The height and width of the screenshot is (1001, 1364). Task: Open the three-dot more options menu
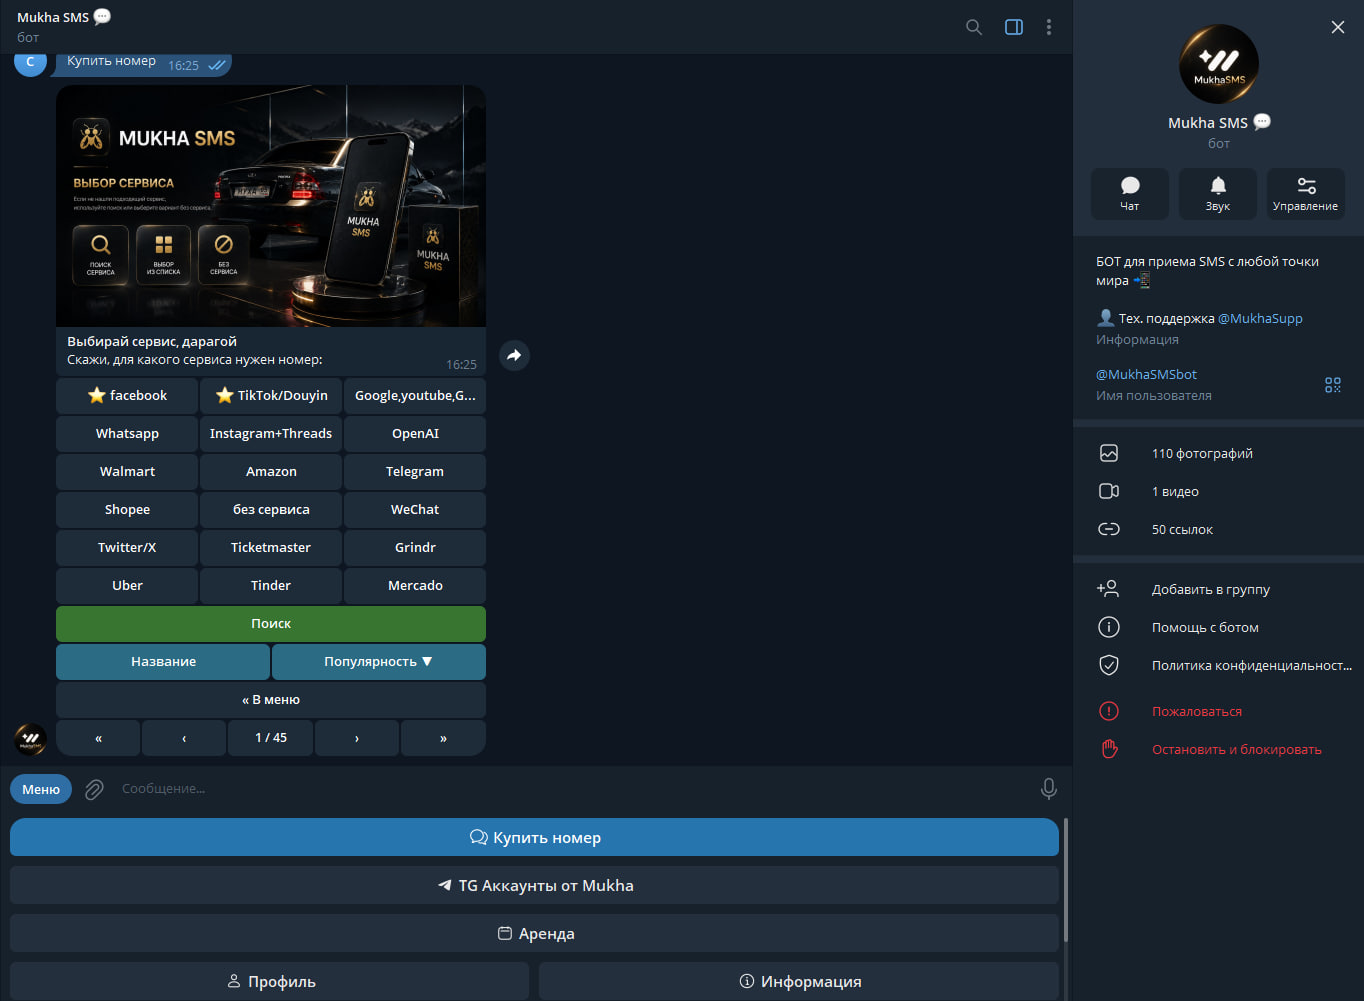click(1049, 27)
